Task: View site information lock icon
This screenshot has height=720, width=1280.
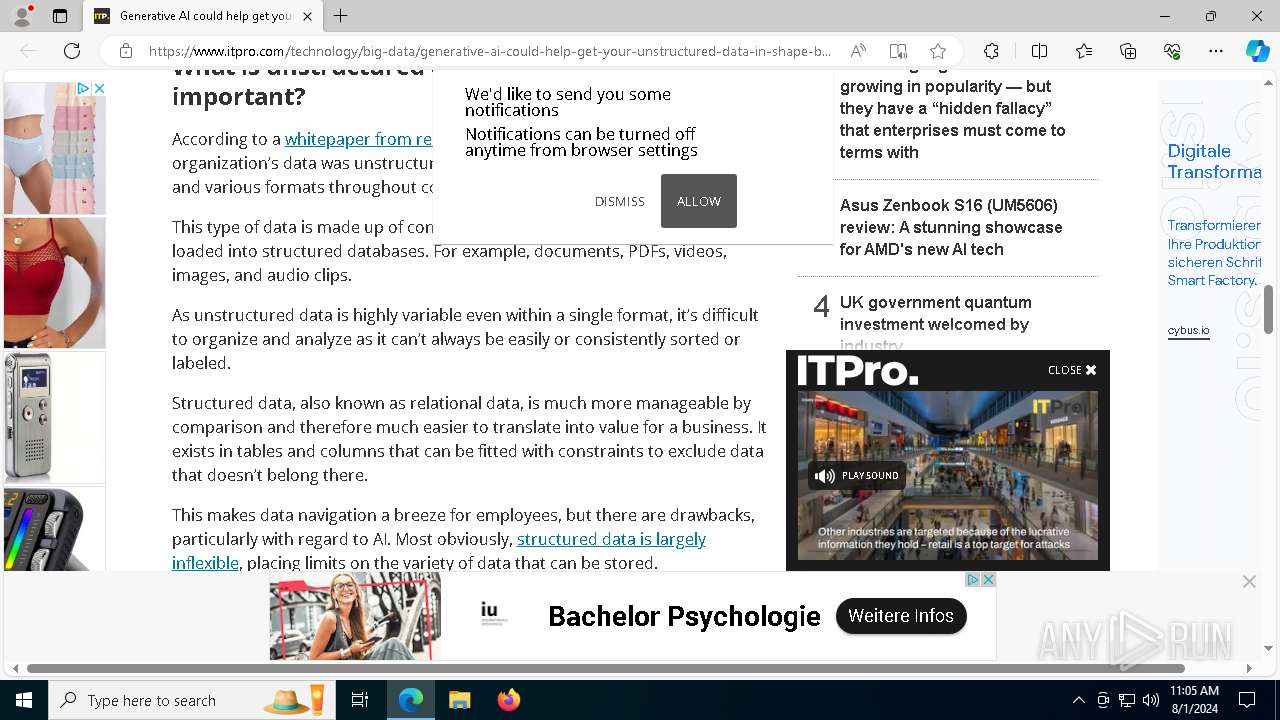Action: click(126, 51)
